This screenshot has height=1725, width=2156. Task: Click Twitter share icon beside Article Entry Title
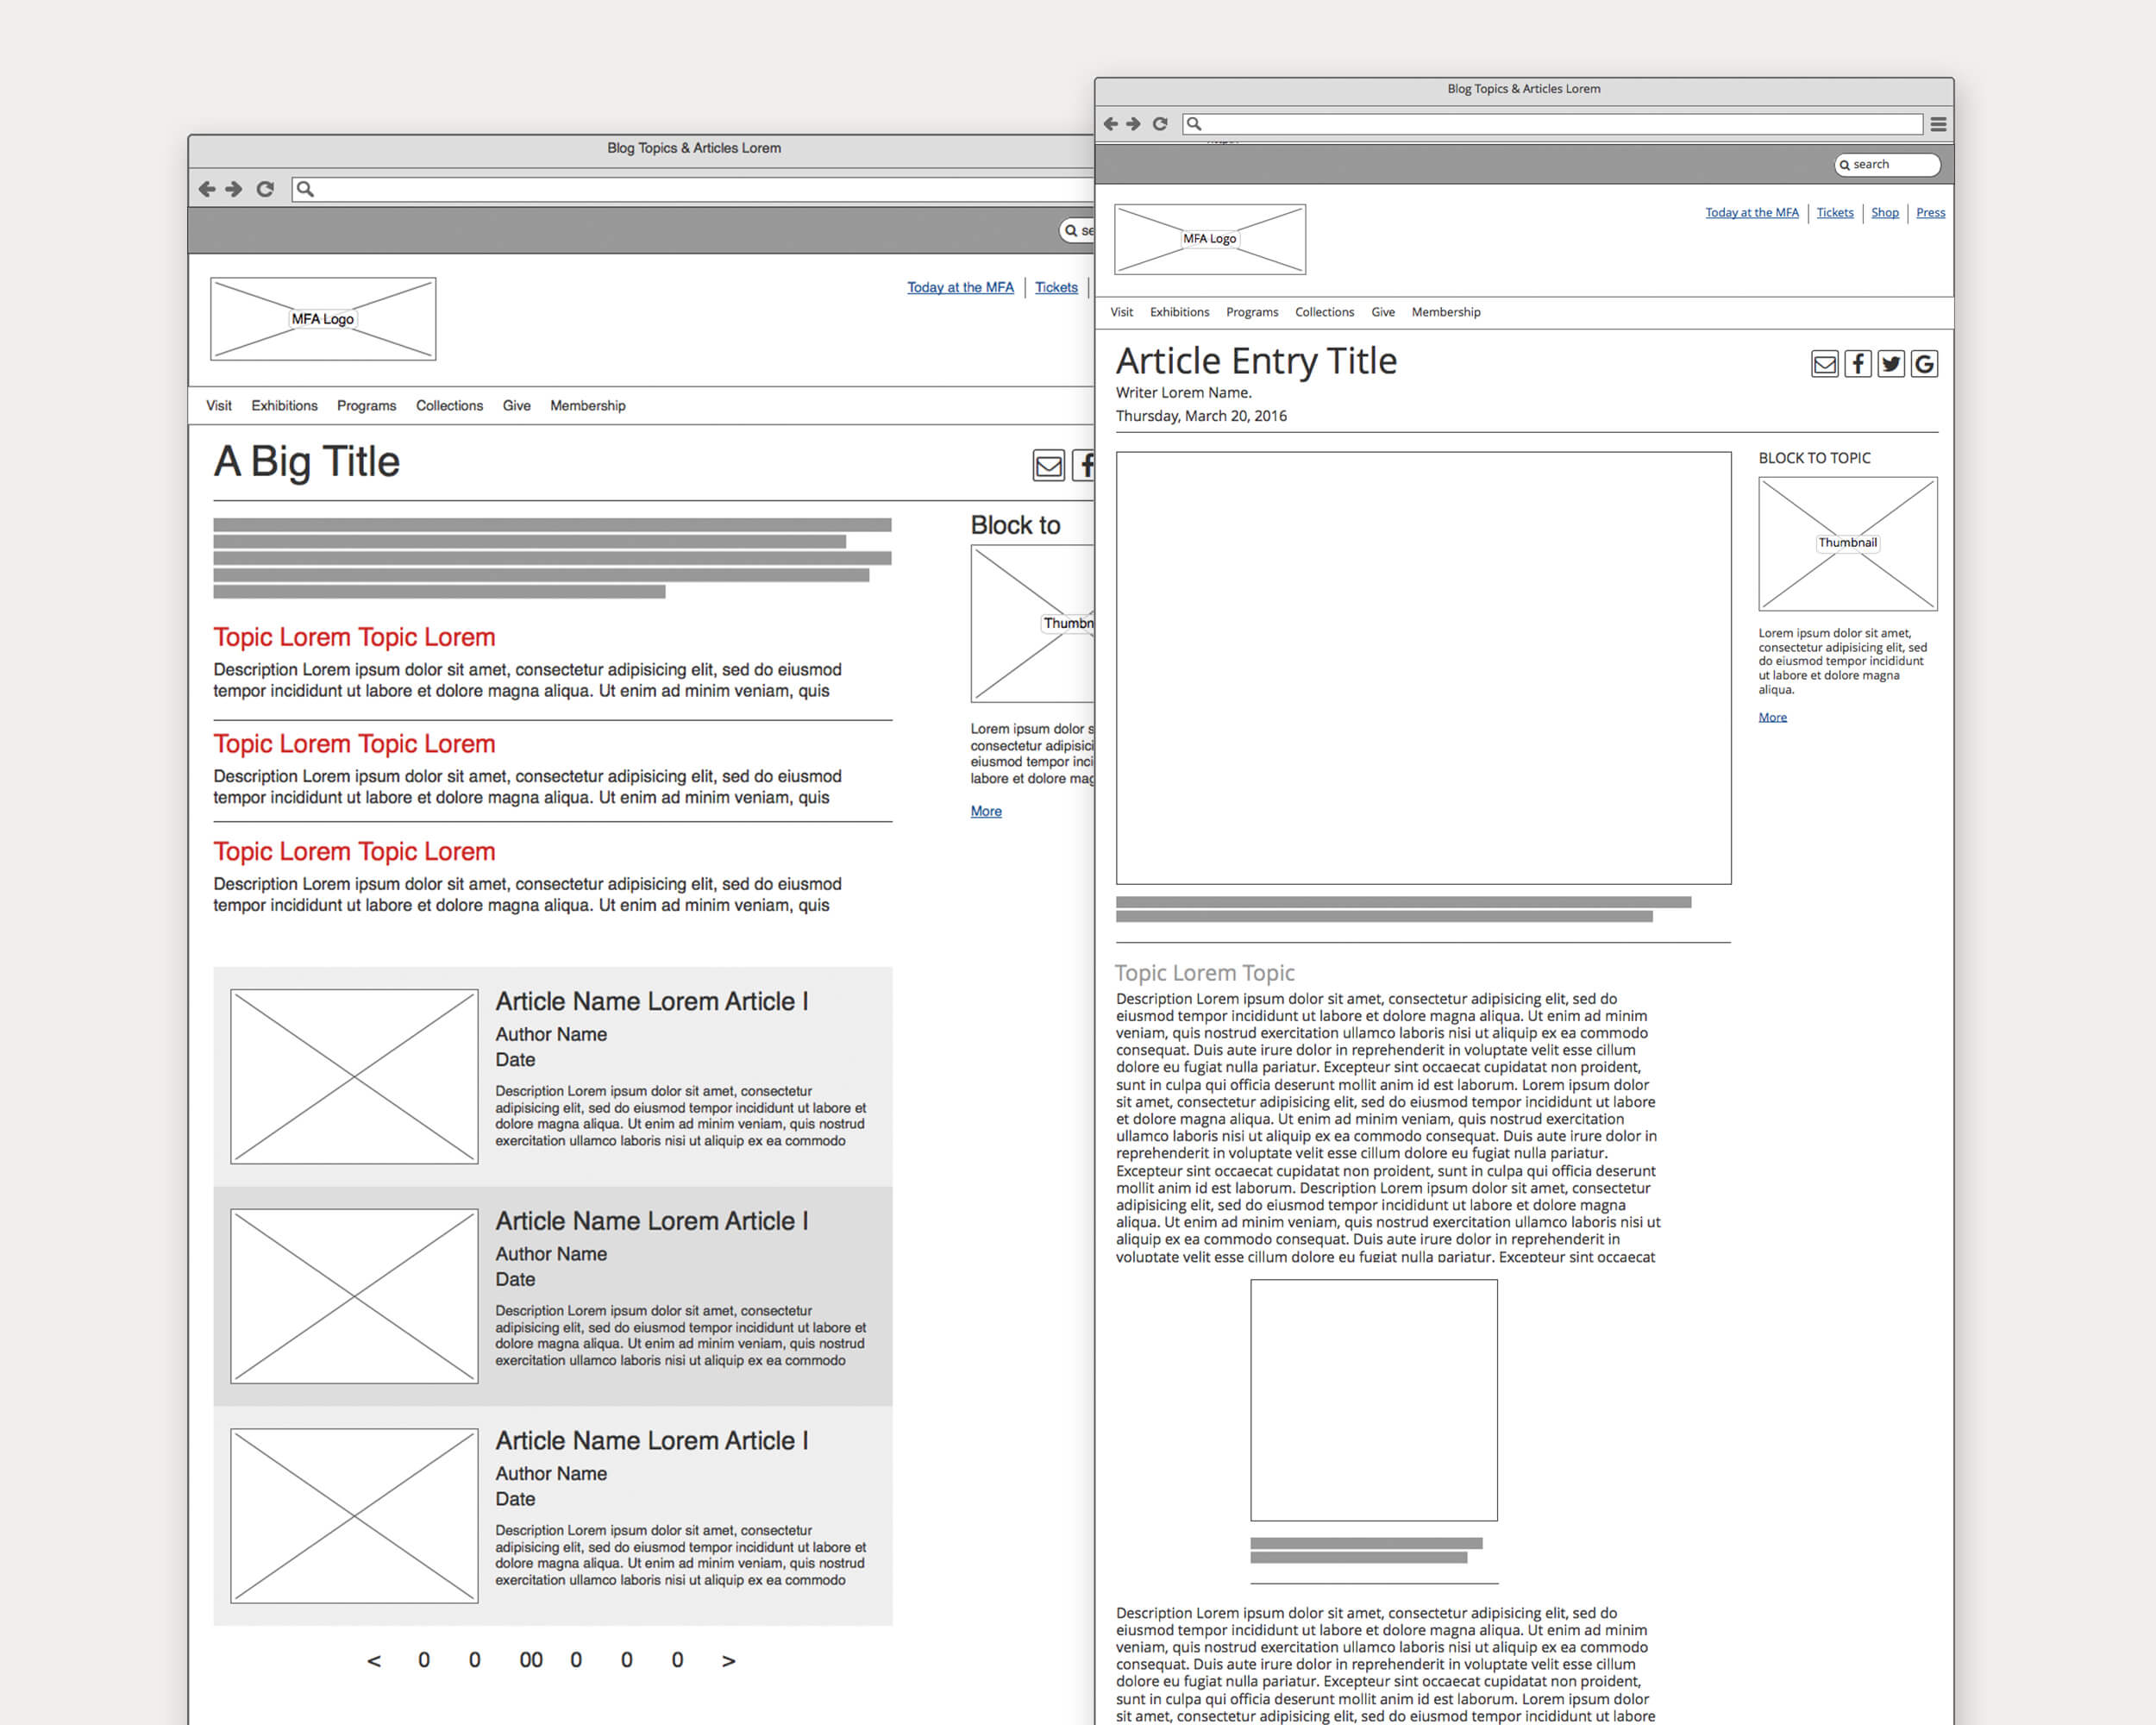(1891, 364)
